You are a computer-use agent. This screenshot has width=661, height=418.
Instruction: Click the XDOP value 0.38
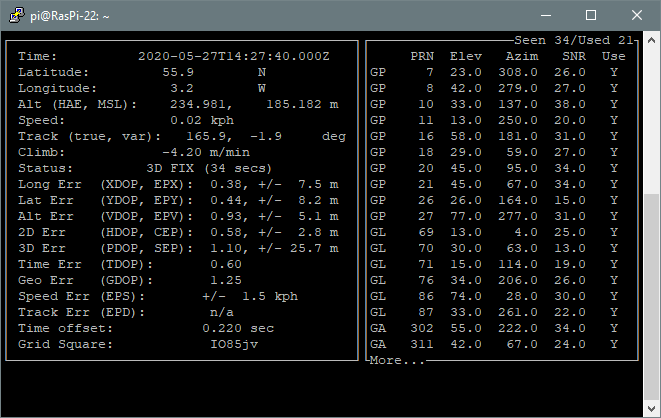click(226, 185)
